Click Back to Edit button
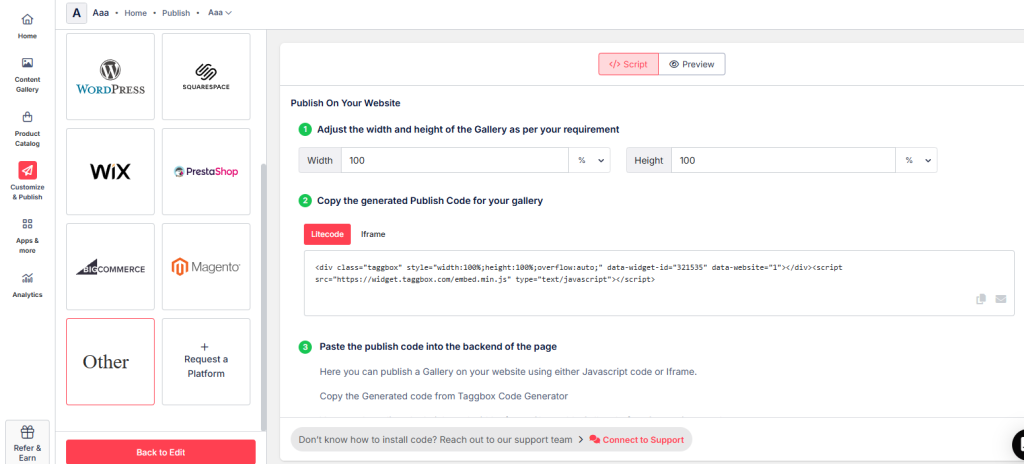The width and height of the screenshot is (1024, 464). pyautogui.click(x=161, y=452)
